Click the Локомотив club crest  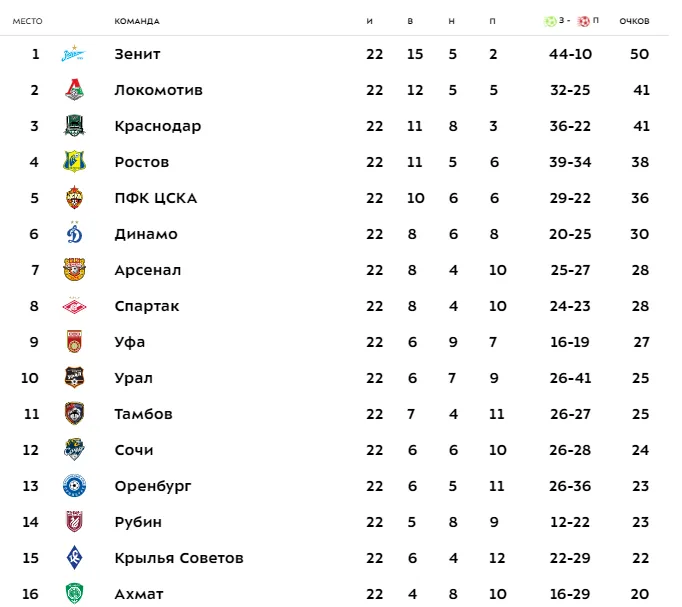click(x=74, y=90)
